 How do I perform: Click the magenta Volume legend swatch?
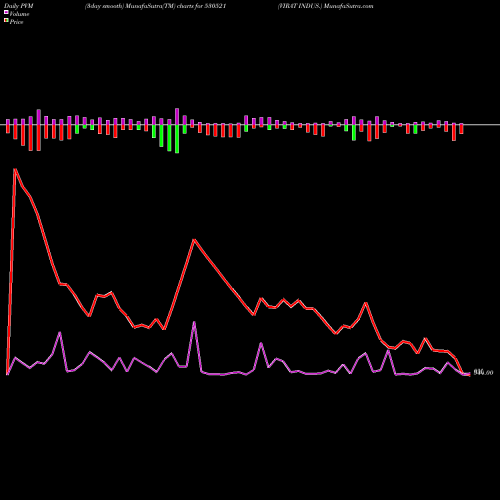pos(6,12)
